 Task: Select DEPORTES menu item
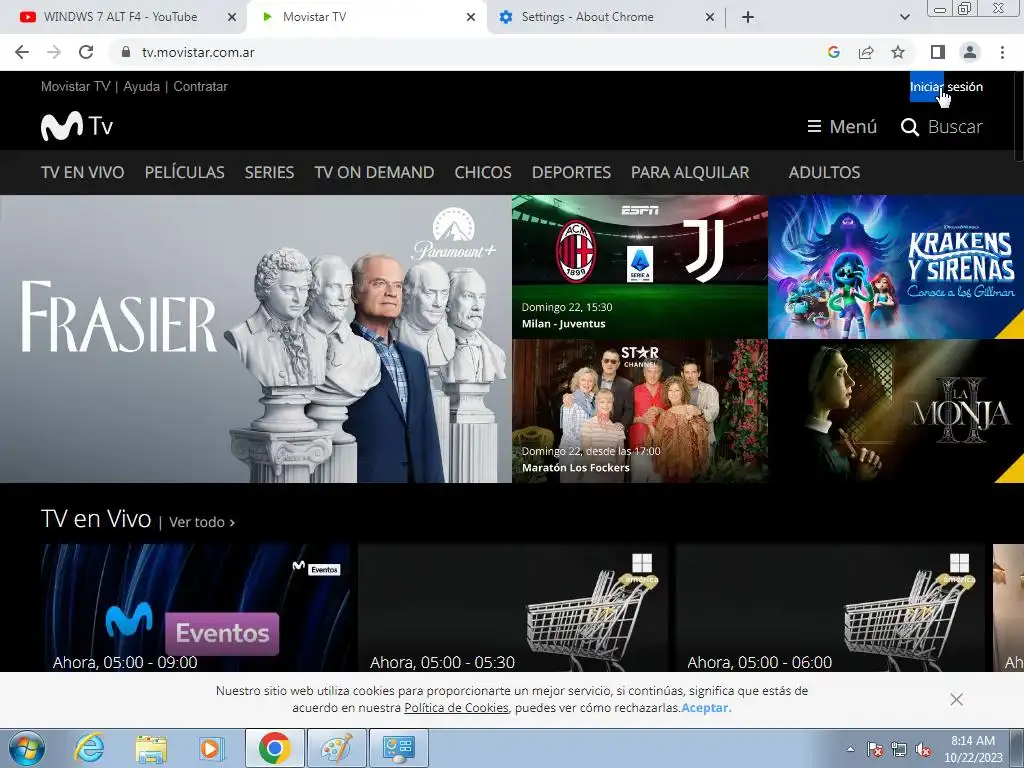[571, 172]
